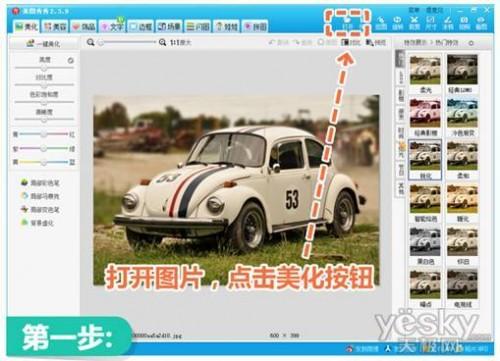Click the round icon beside 亮度
This screenshot has width=500, height=361.
click(70, 61)
